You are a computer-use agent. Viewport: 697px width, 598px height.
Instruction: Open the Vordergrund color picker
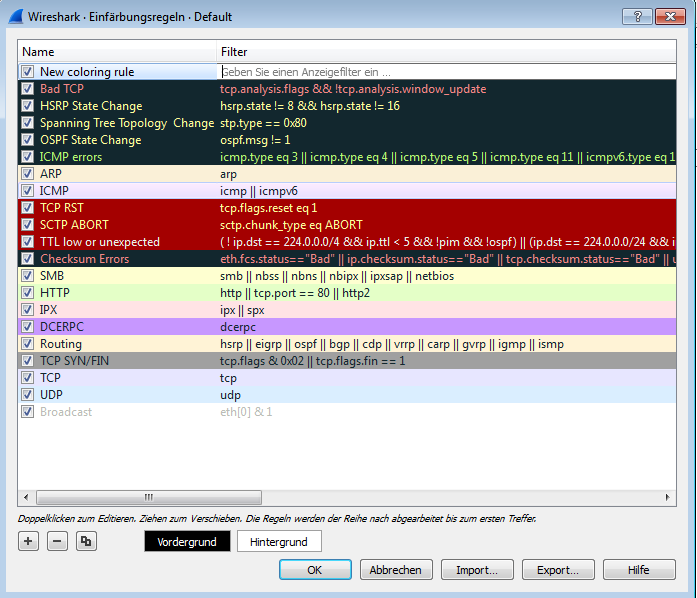click(x=187, y=542)
